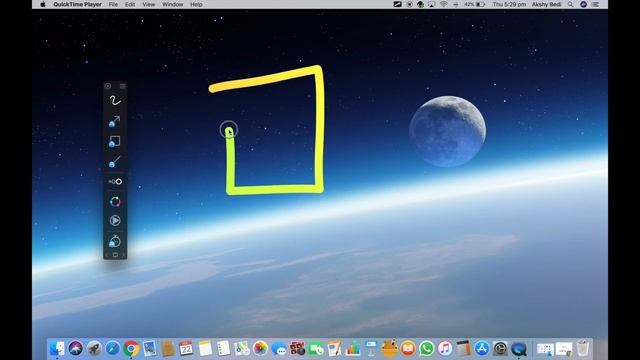Open Numbers chart icon in Dock
Screen dimensions: 640x360
(353, 349)
